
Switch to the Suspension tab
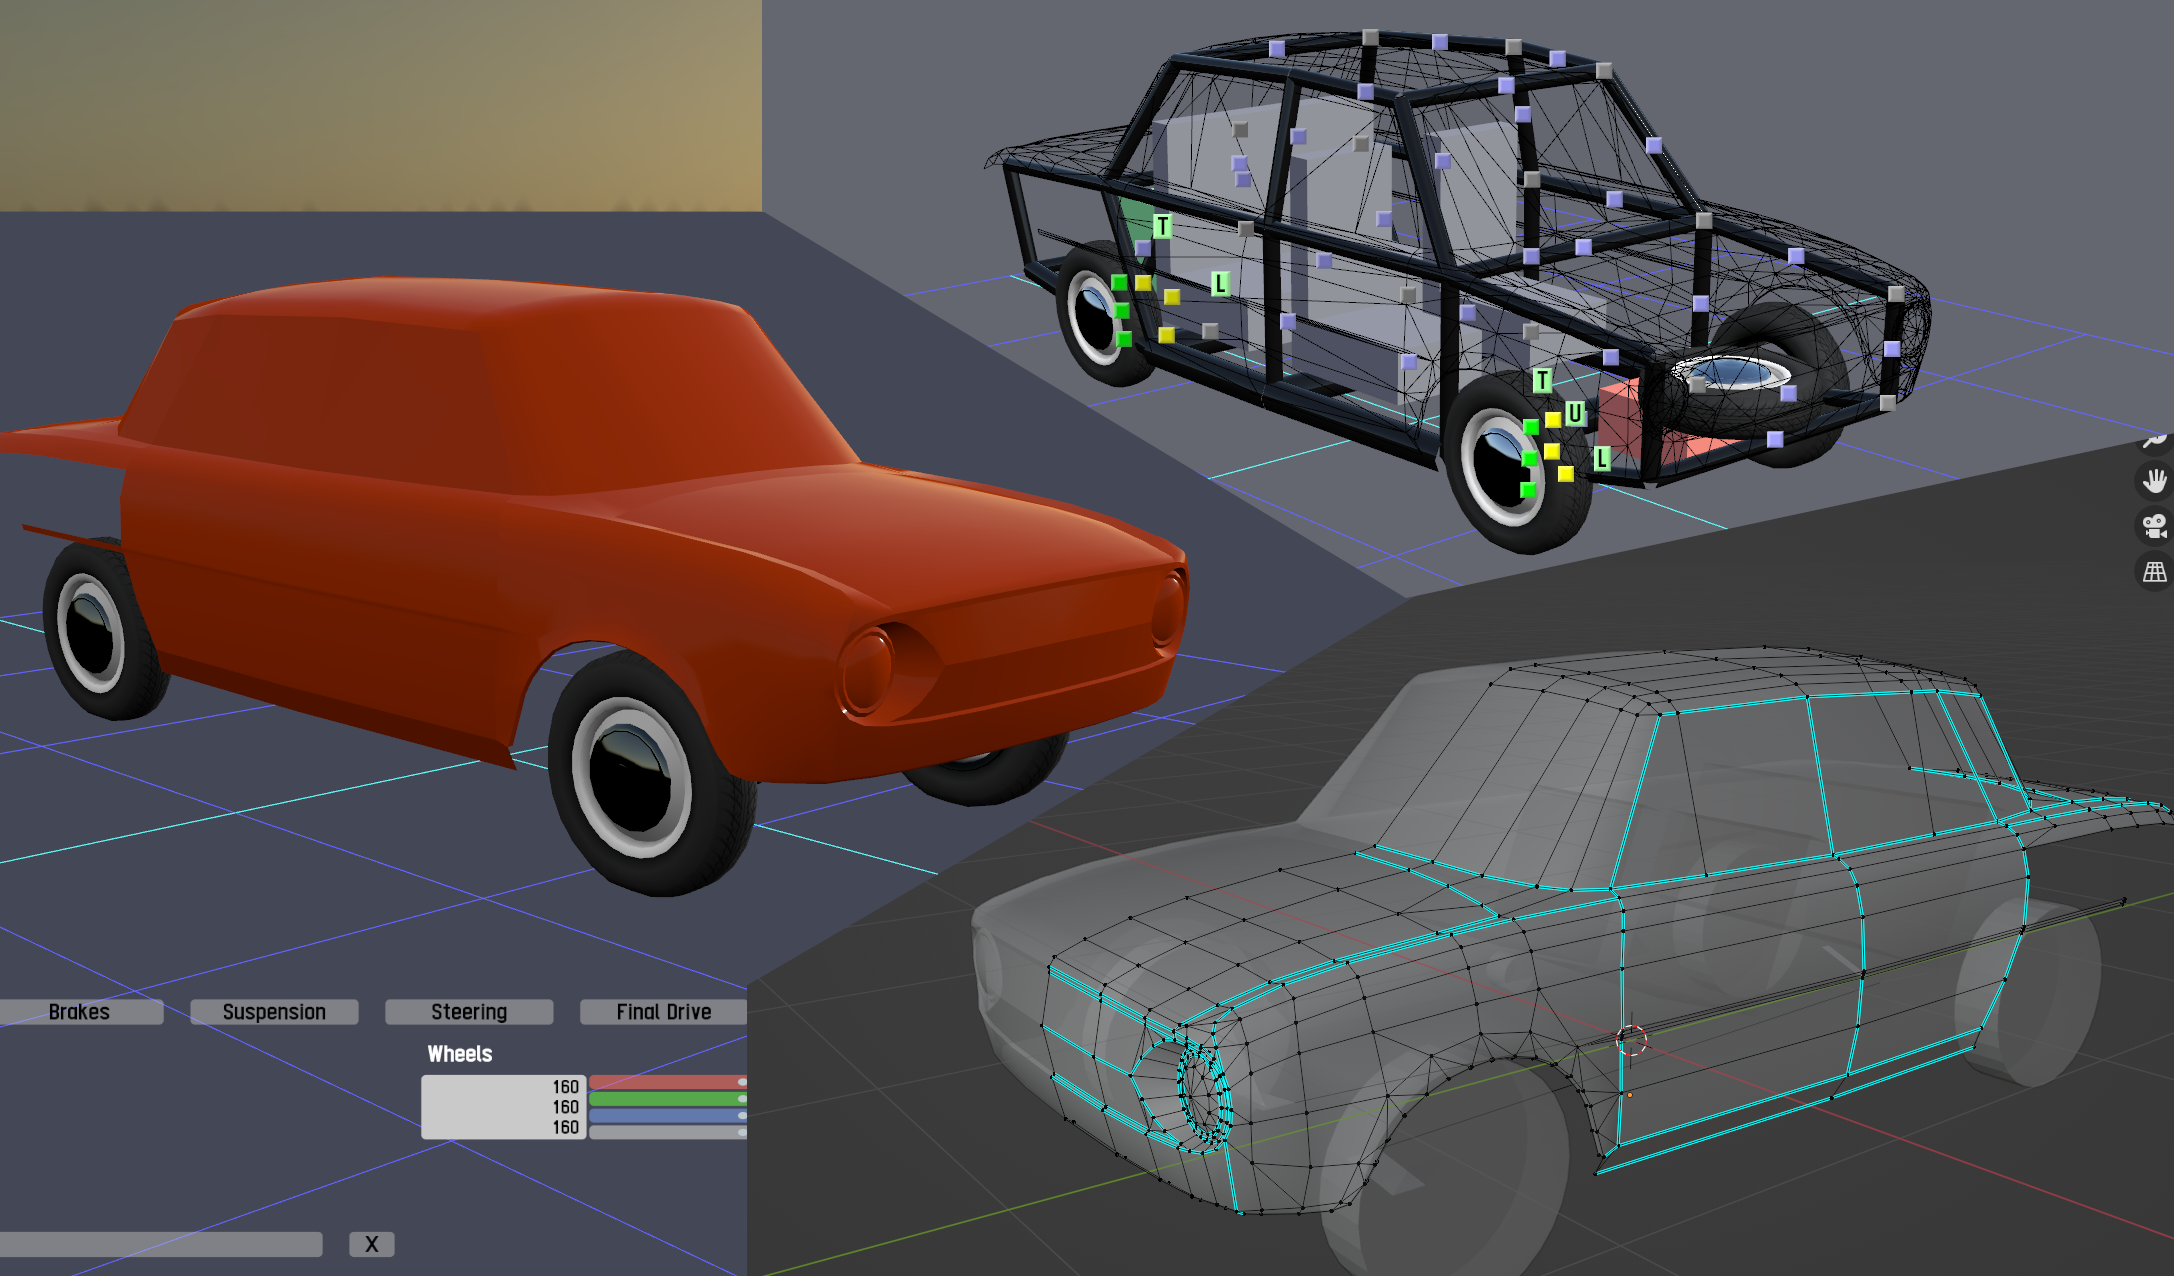(x=274, y=1012)
